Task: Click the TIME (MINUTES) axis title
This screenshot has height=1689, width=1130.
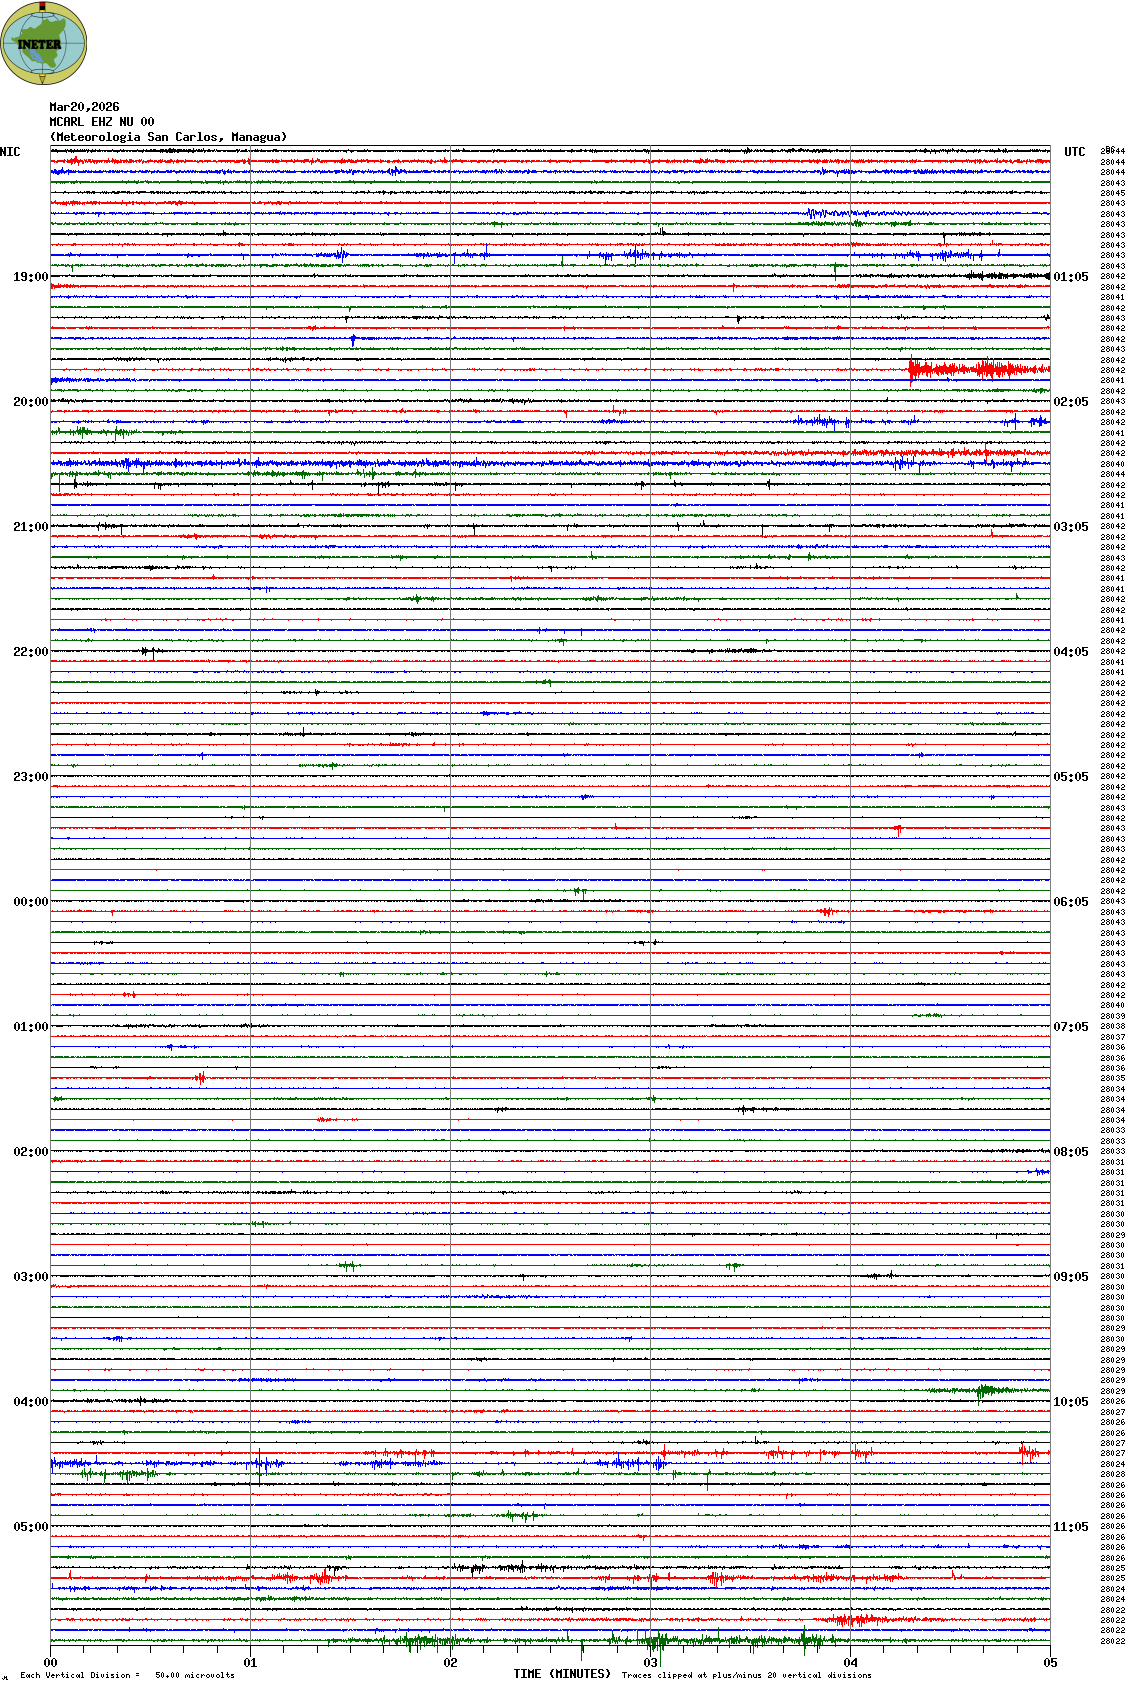Action: tap(561, 1674)
